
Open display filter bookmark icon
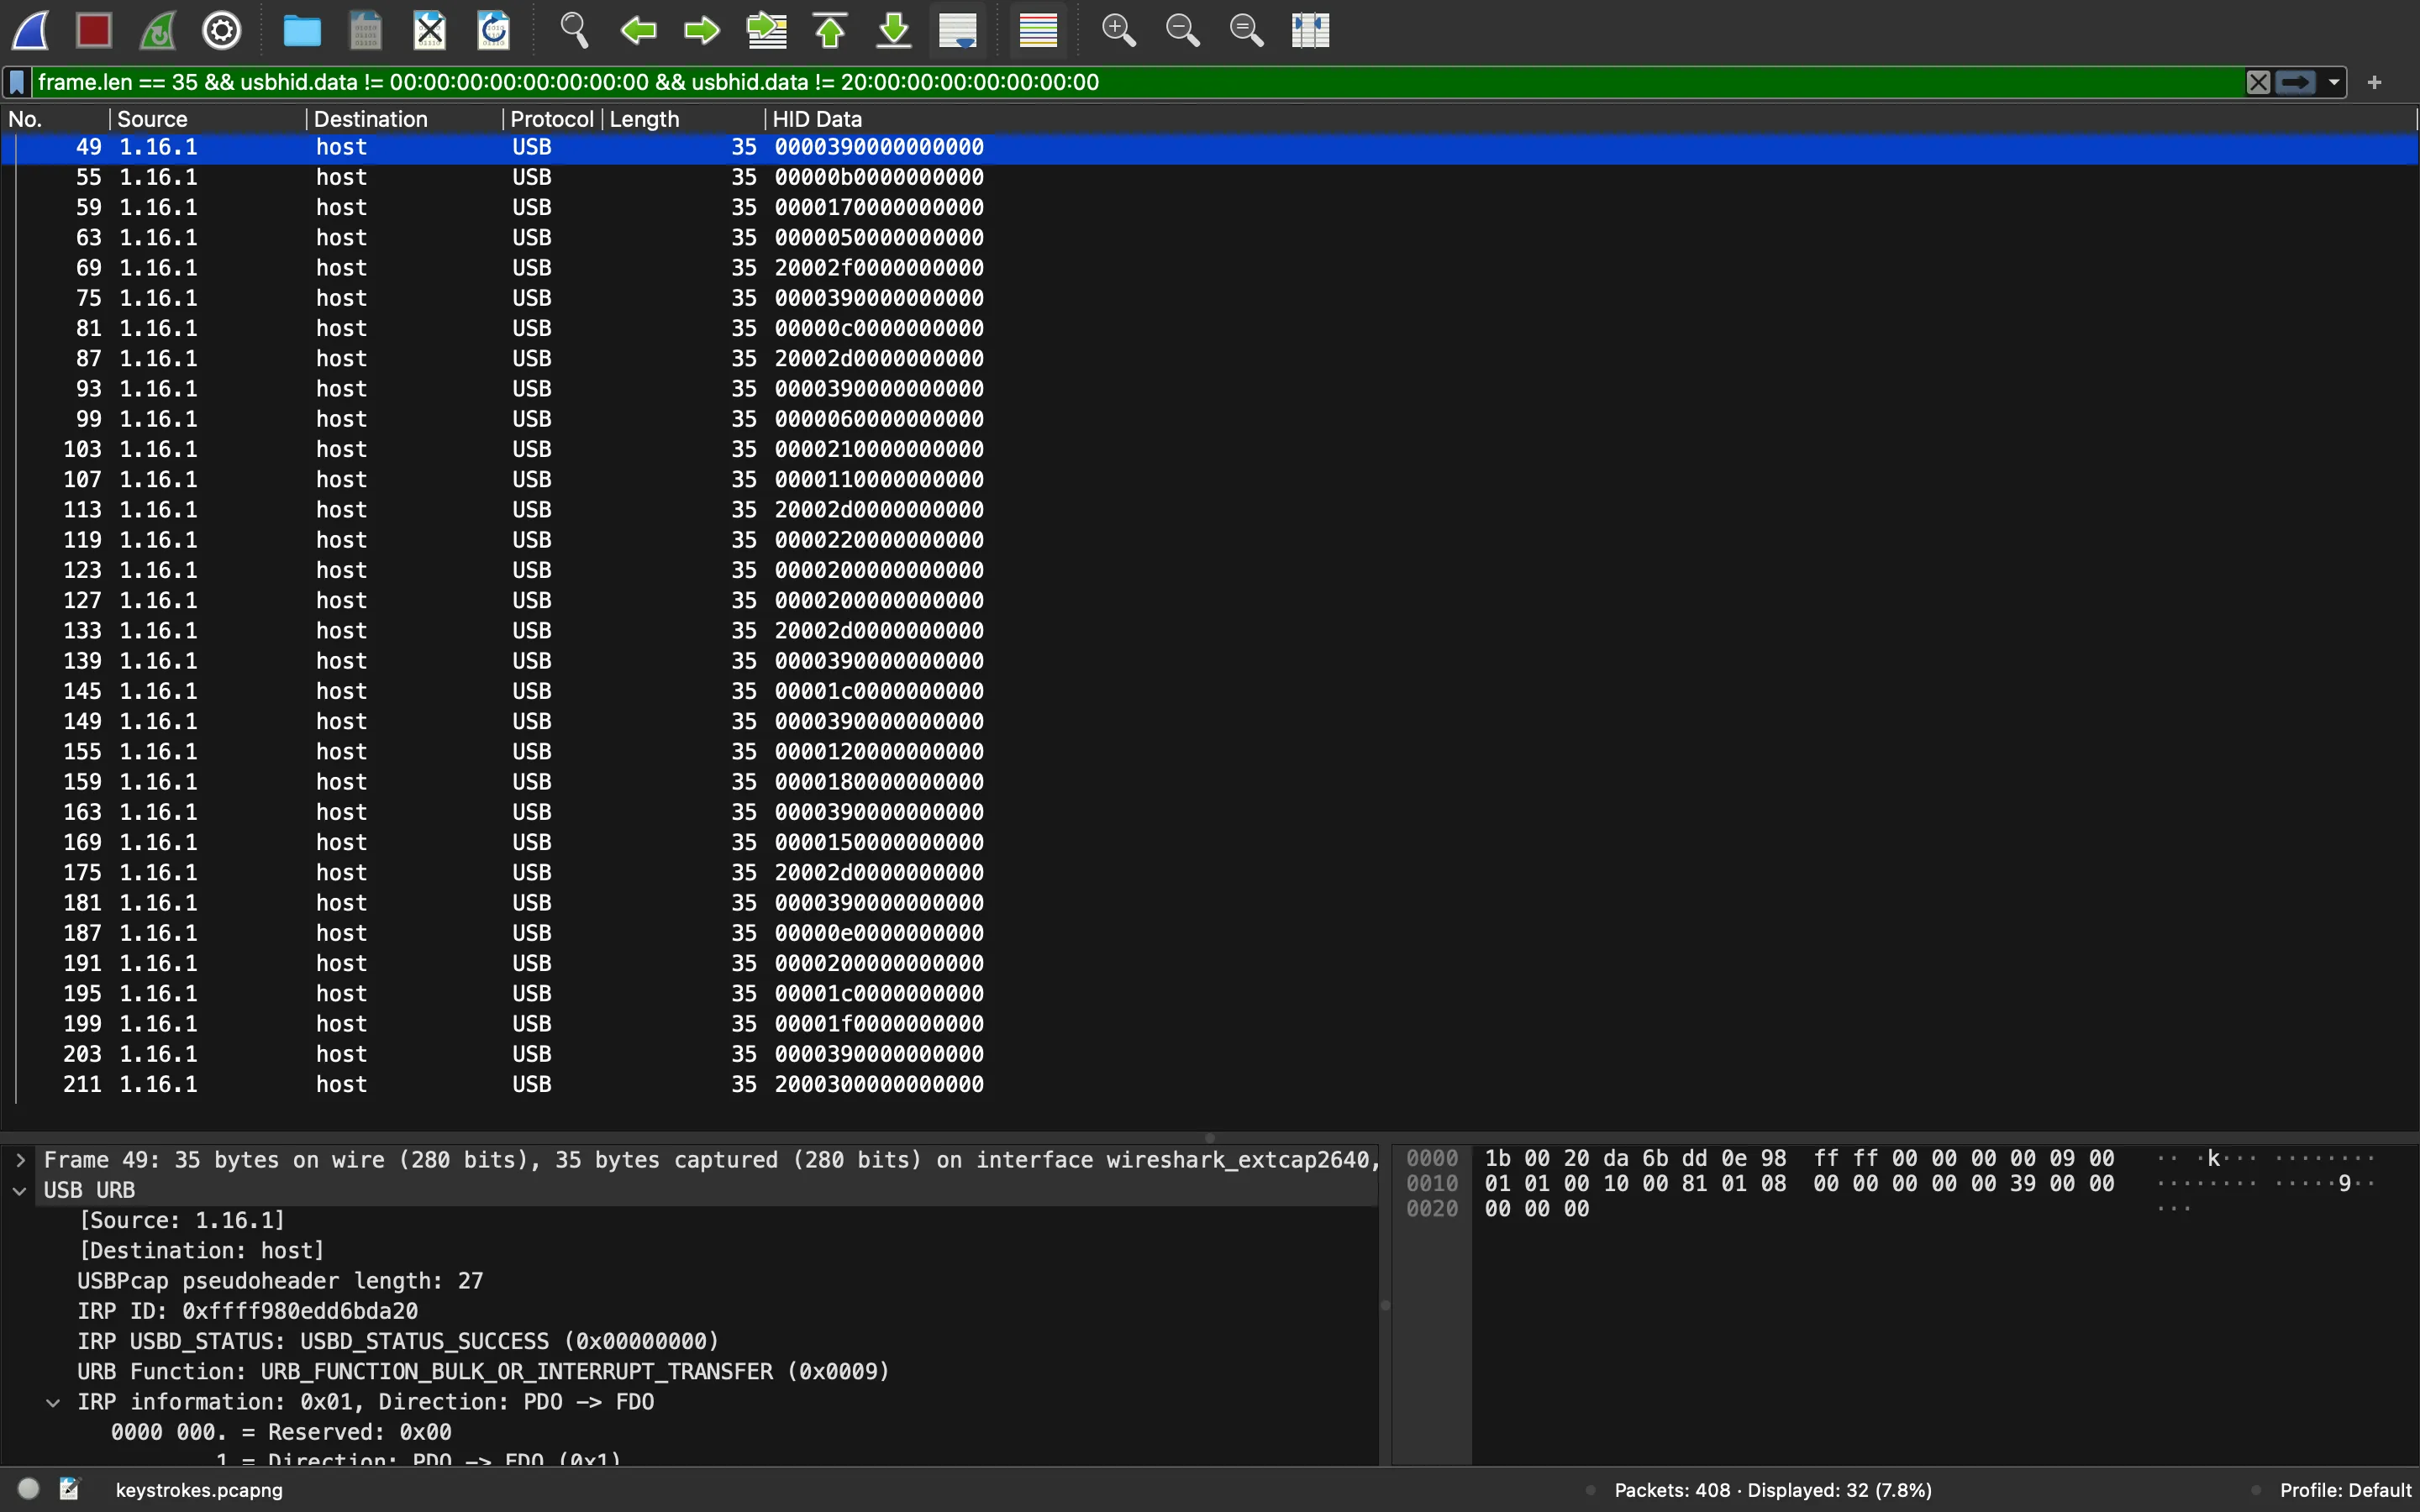pos(17,82)
